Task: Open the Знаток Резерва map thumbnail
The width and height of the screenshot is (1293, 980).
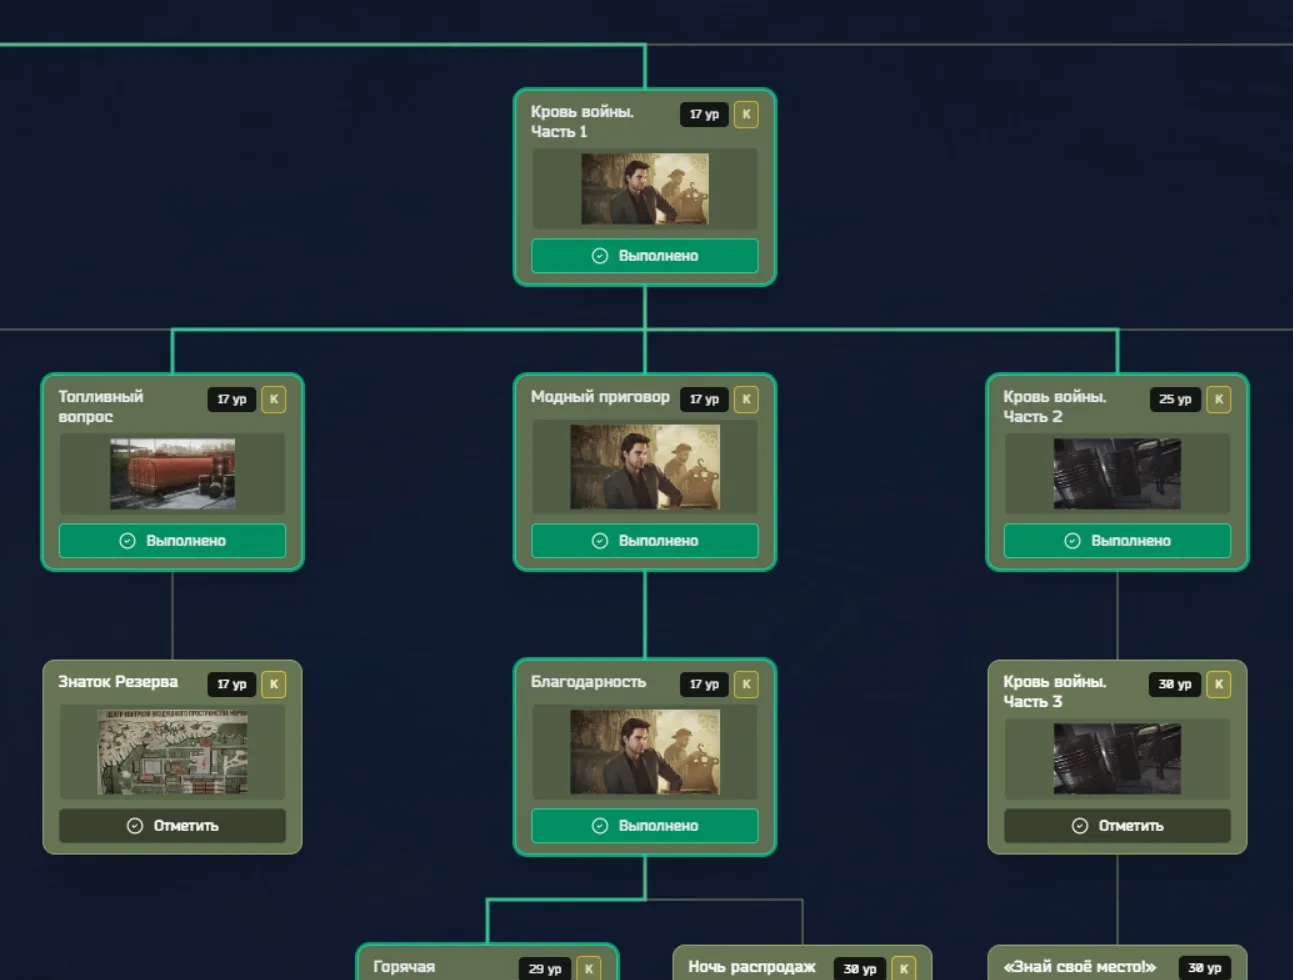Action: (x=172, y=752)
